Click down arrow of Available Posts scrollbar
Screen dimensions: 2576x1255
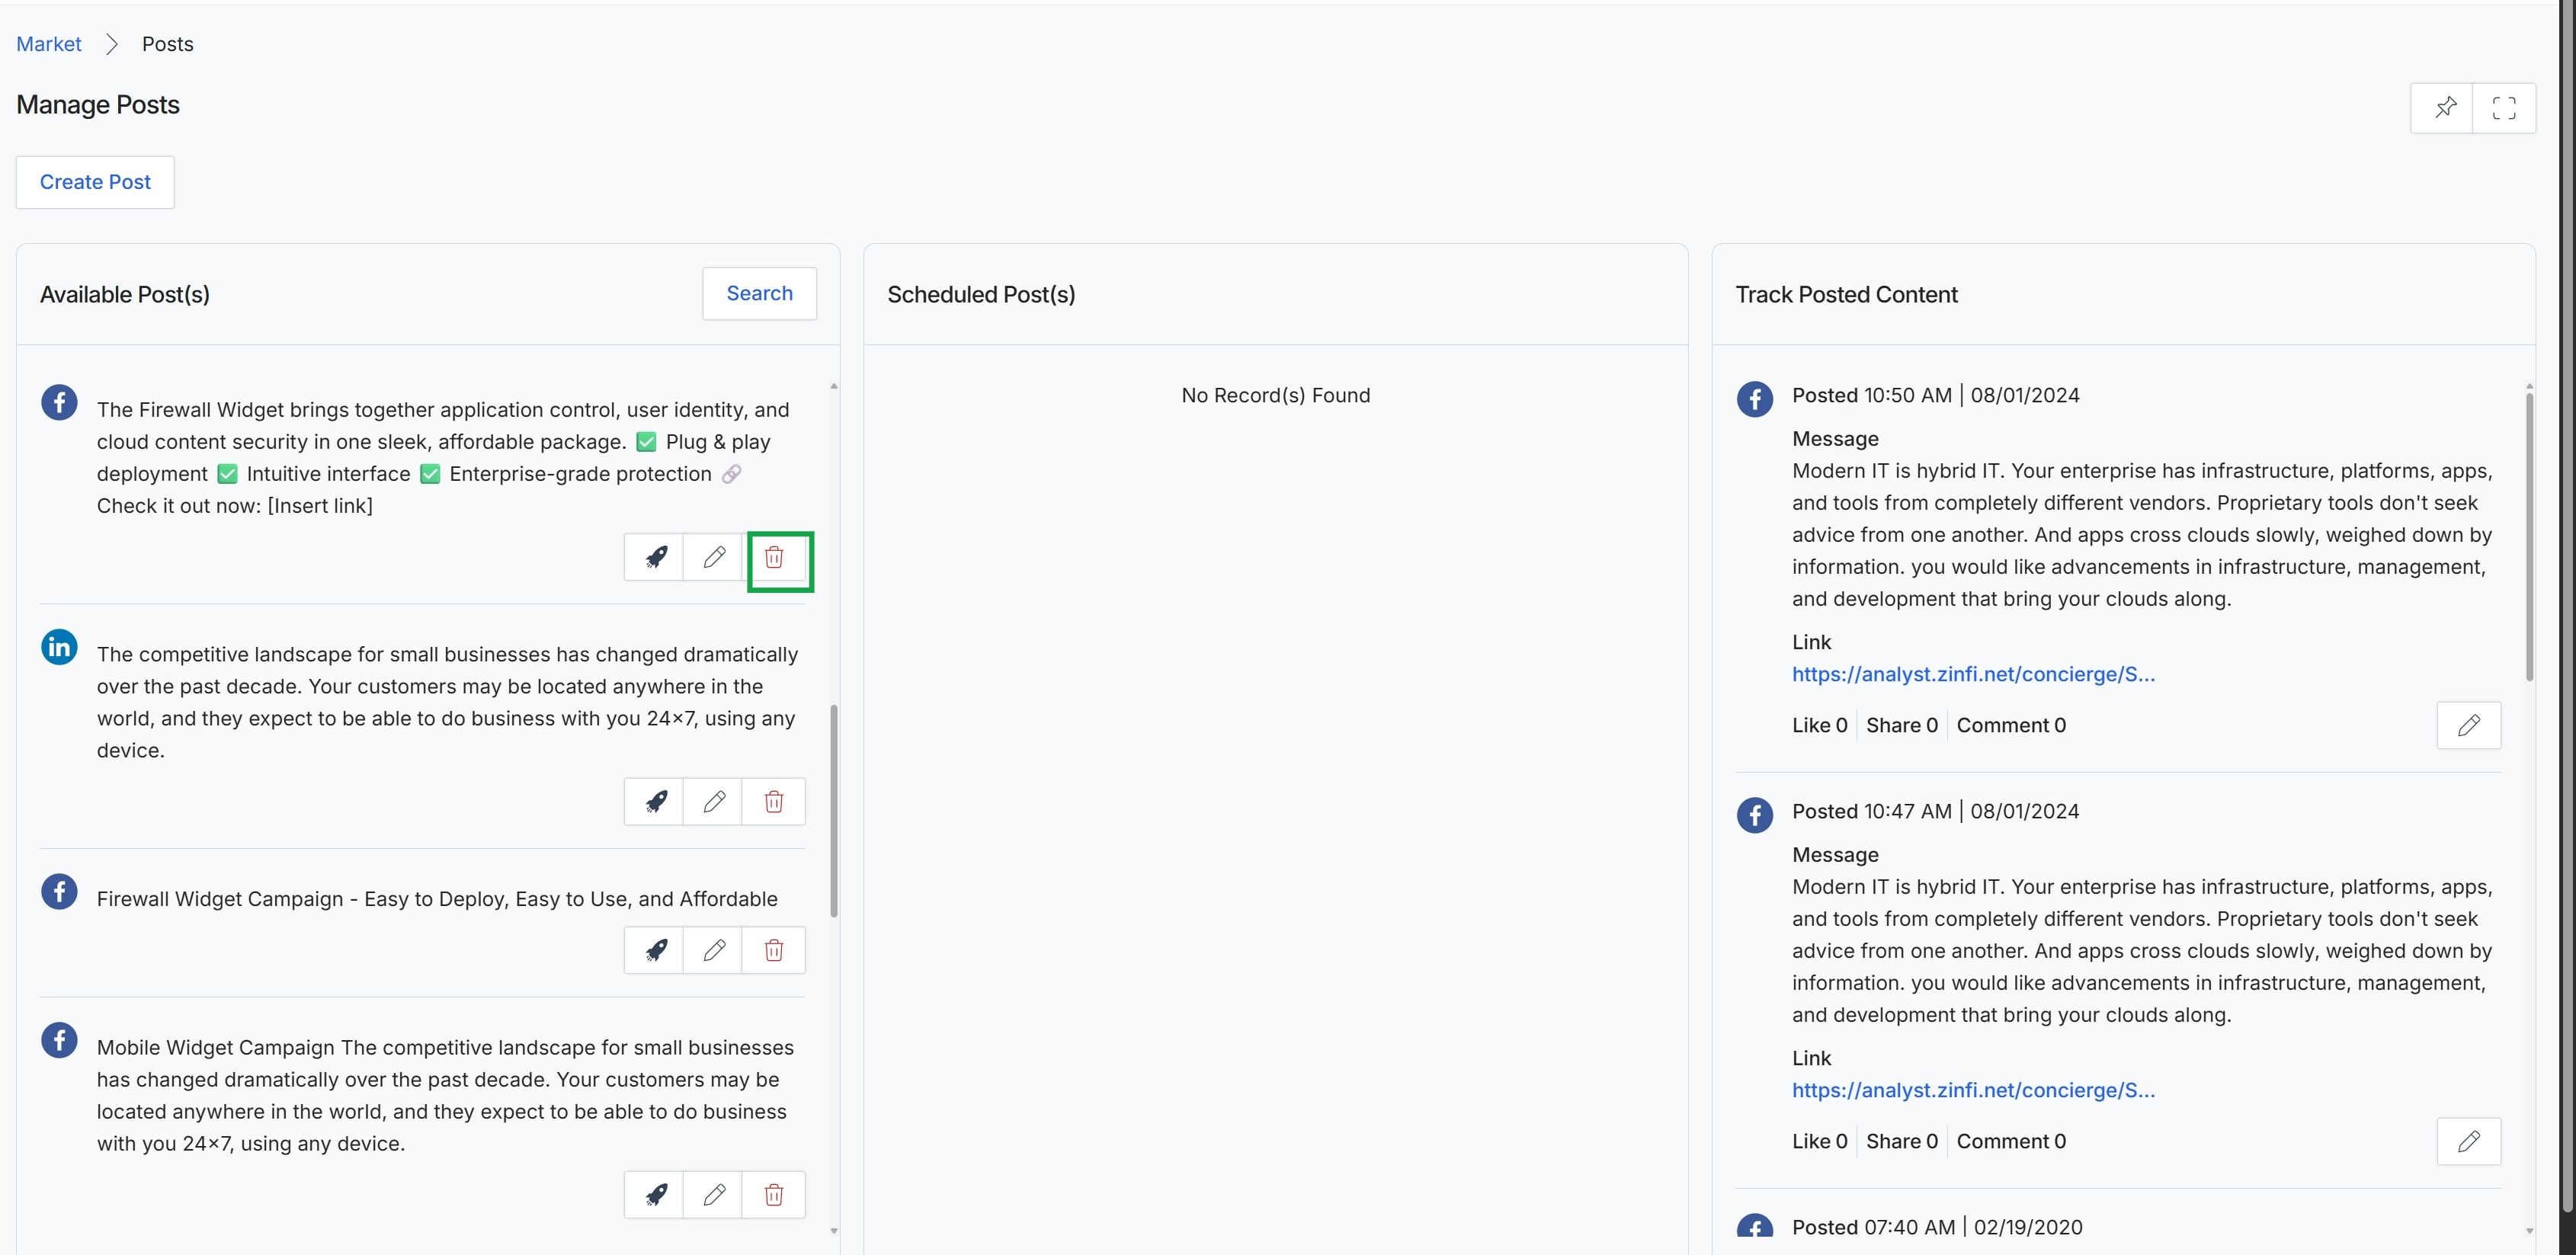(x=834, y=1231)
